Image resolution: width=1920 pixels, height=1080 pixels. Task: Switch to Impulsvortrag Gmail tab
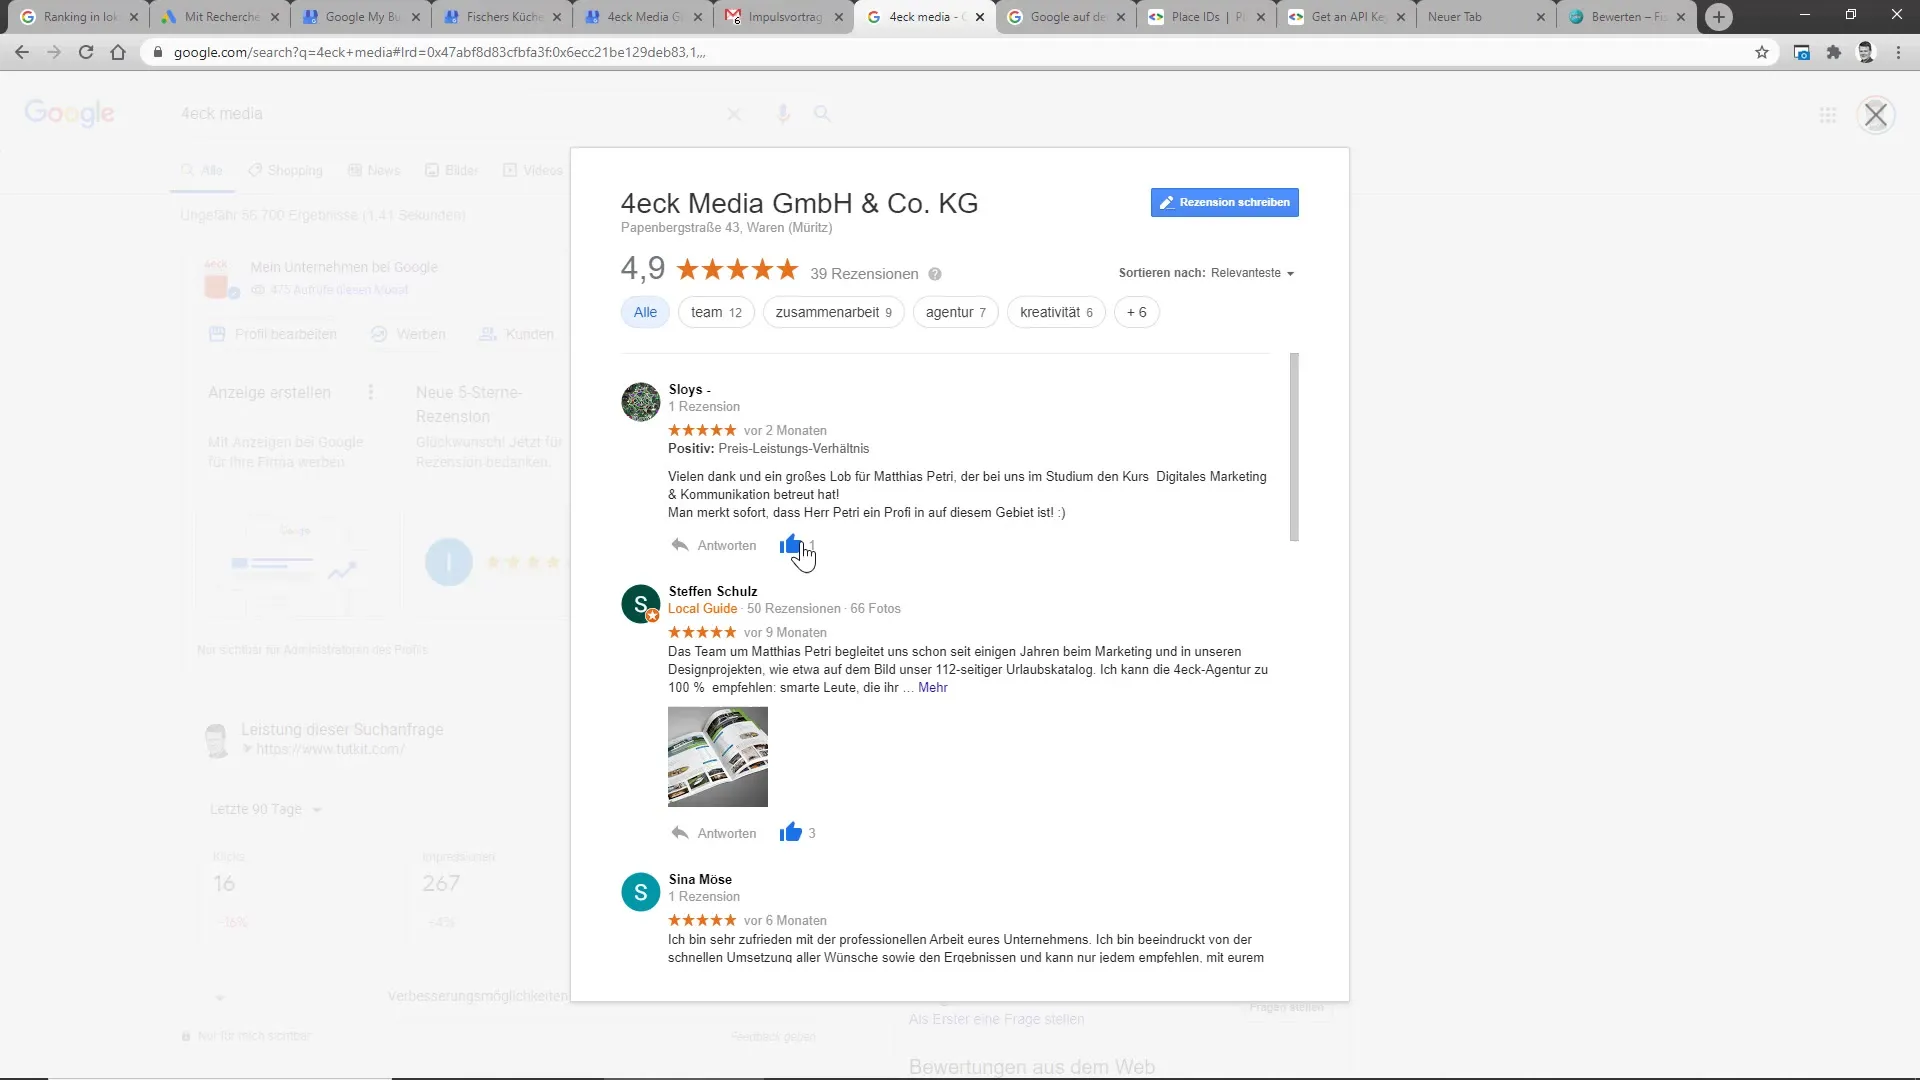point(785,17)
